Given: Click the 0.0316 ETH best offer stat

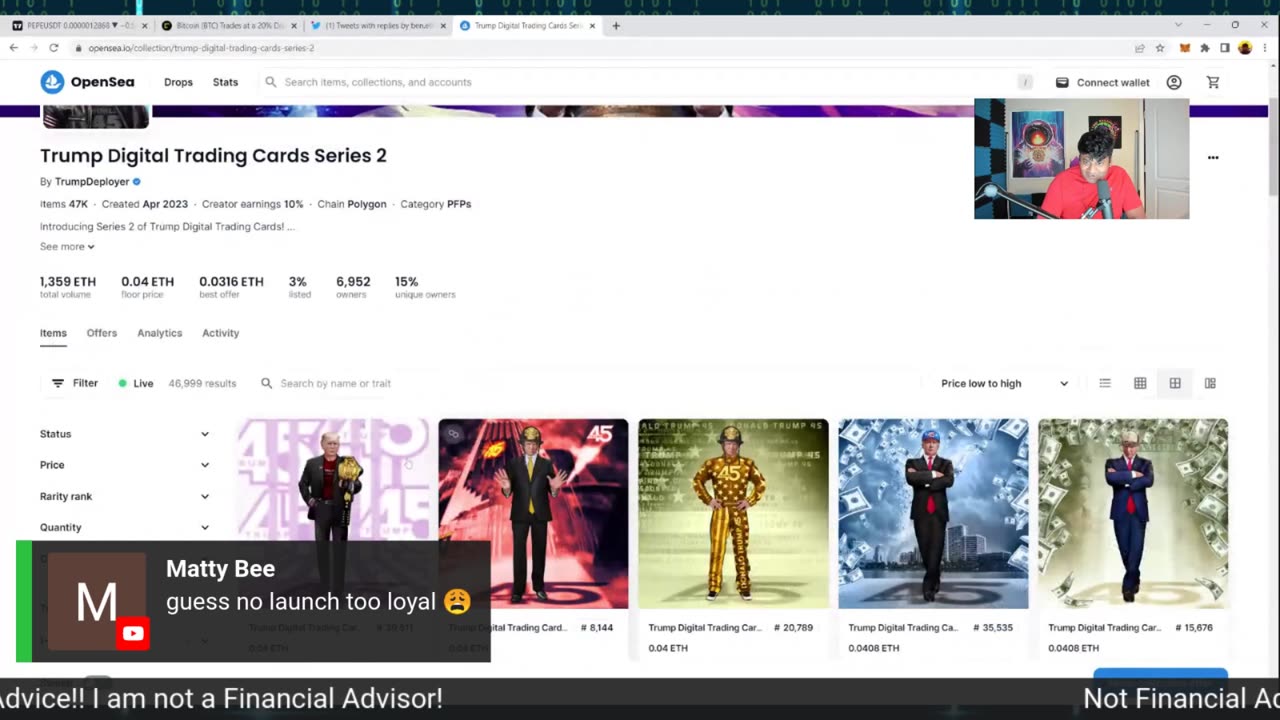Looking at the screenshot, I should point(231,287).
